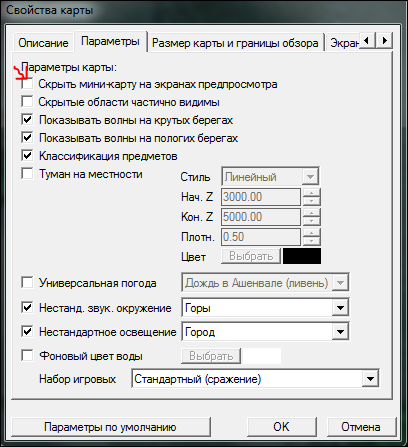408x447 pixels.
Task: Uncheck Показывать волны на пологих берегах
Action: point(27,137)
